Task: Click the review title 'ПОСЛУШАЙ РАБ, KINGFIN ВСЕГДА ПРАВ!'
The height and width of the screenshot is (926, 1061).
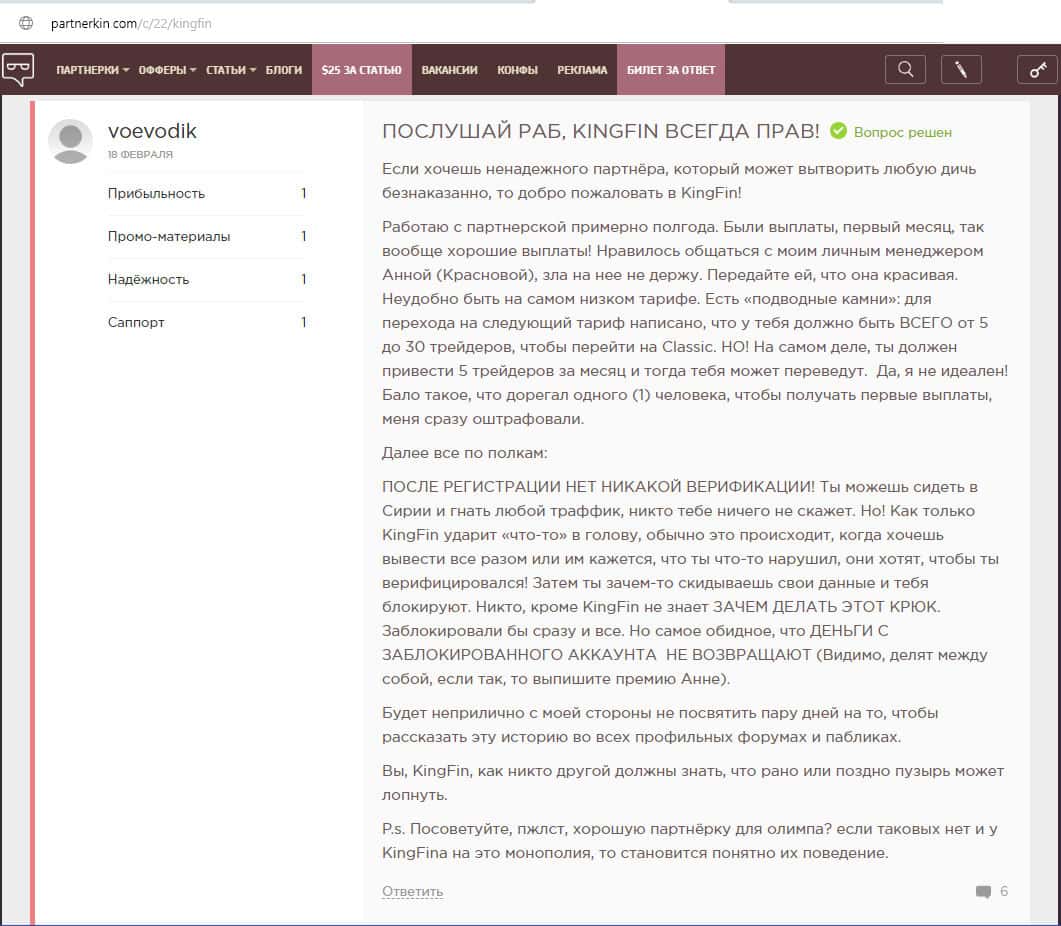Action: click(601, 131)
